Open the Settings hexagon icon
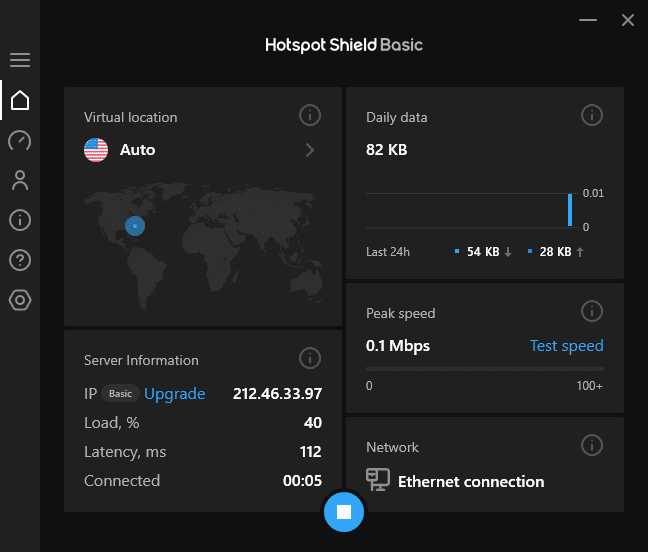This screenshot has height=552, width=648. pyautogui.click(x=20, y=300)
